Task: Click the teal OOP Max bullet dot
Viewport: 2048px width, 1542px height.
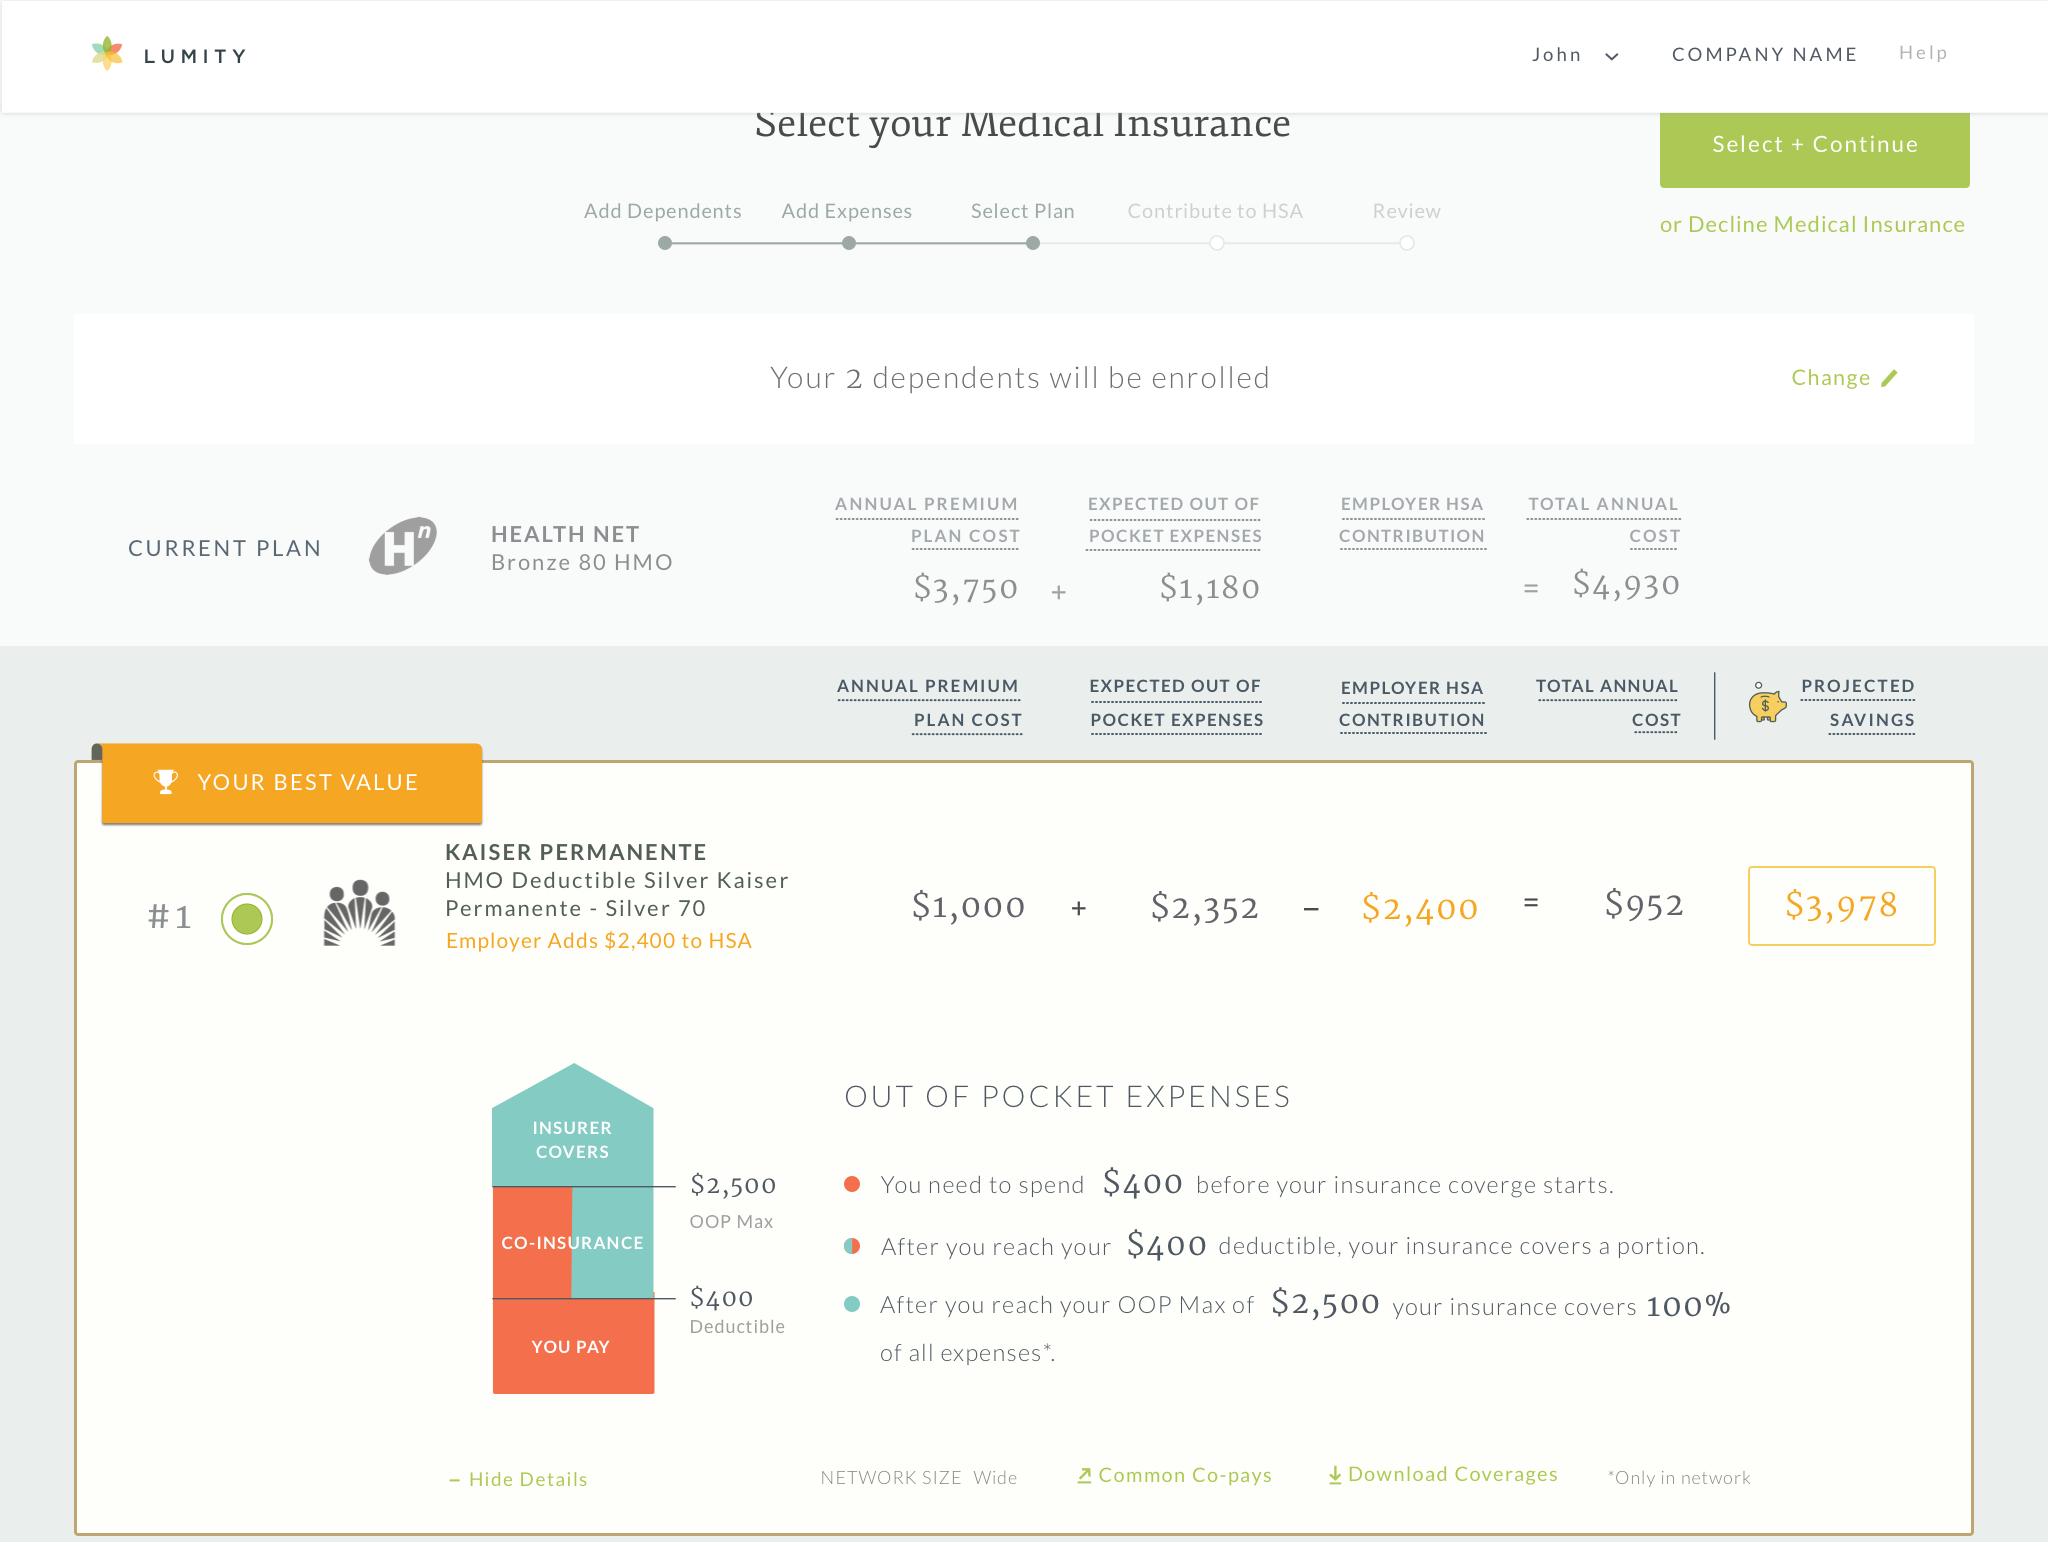Action: click(x=852, y=1304)
